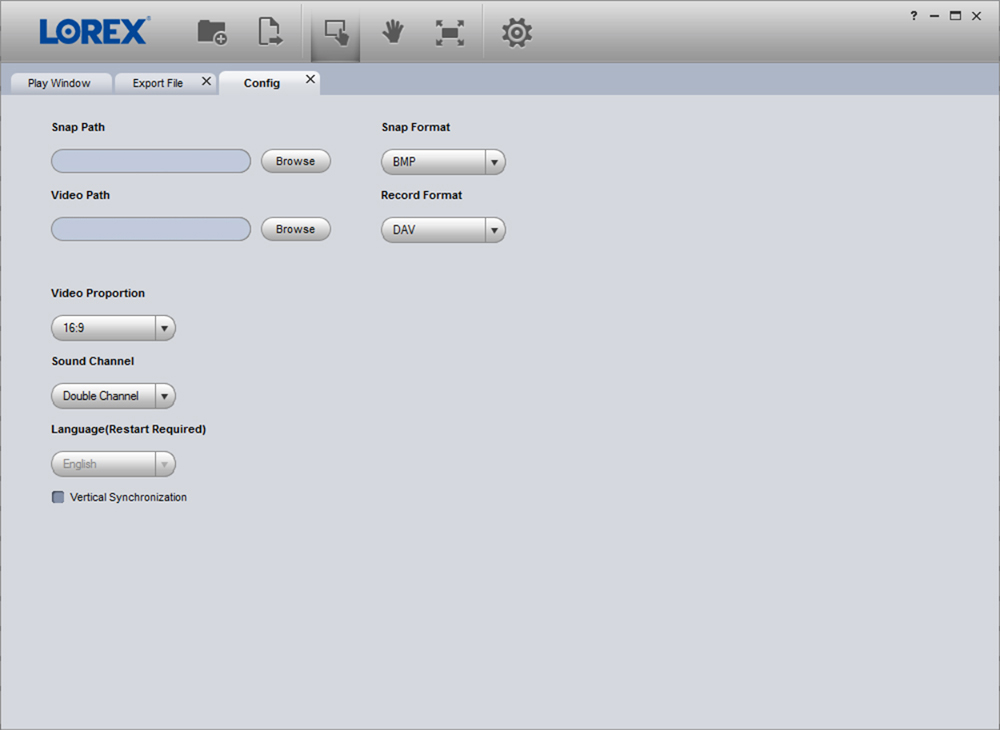The width and height of the screenshot is (1000, 730).
Task: Click Browse next to Snap Path
Action: point(296,161)
